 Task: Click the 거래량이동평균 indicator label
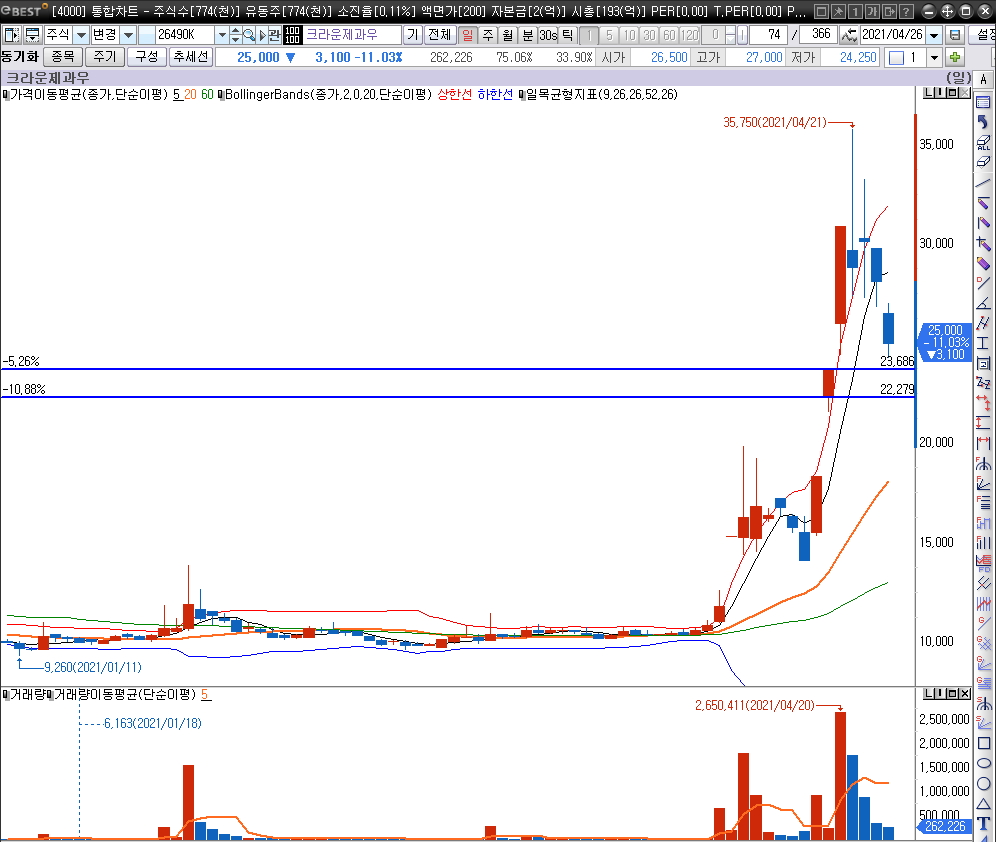coord(125,695)
